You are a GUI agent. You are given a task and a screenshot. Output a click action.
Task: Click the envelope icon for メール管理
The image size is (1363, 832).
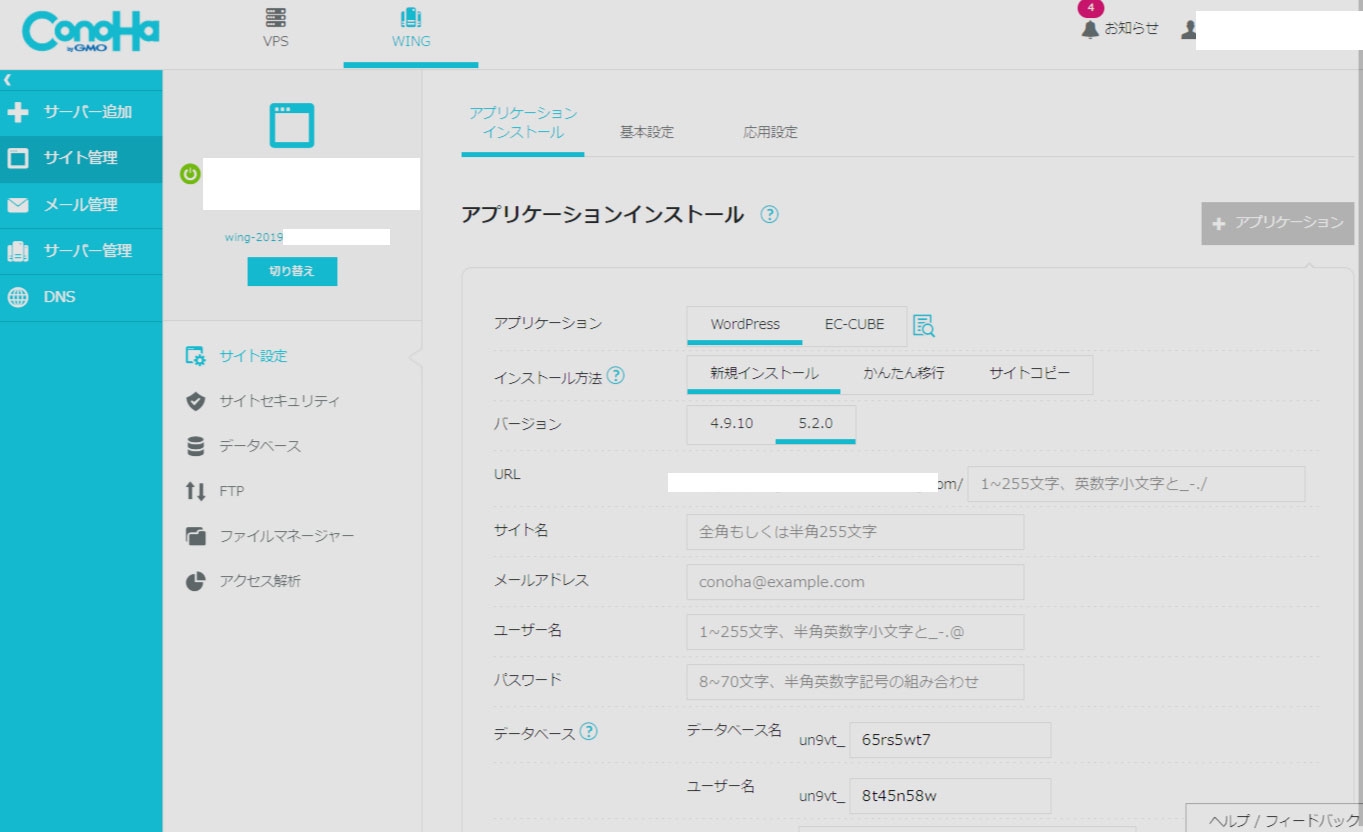click(18, 205)
